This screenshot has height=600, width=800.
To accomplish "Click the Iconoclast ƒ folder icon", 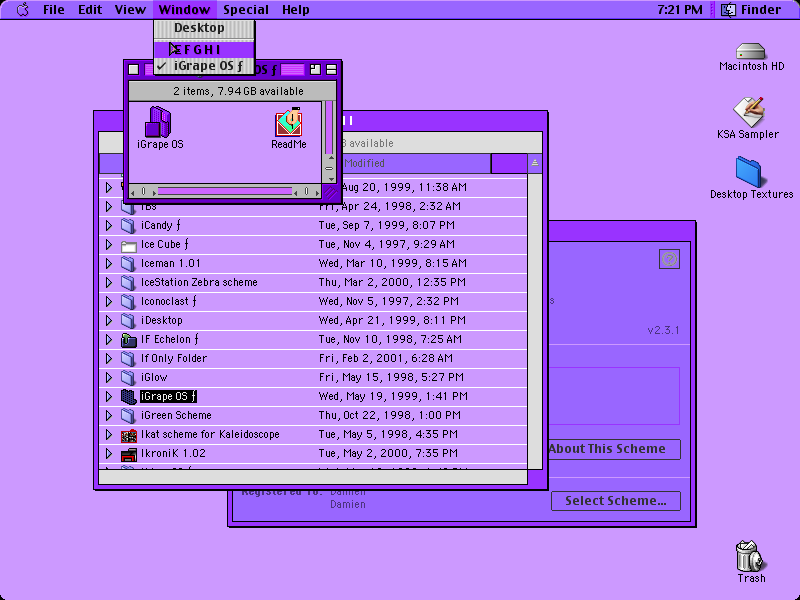I will pyautogui.click(x=128, y=302).
